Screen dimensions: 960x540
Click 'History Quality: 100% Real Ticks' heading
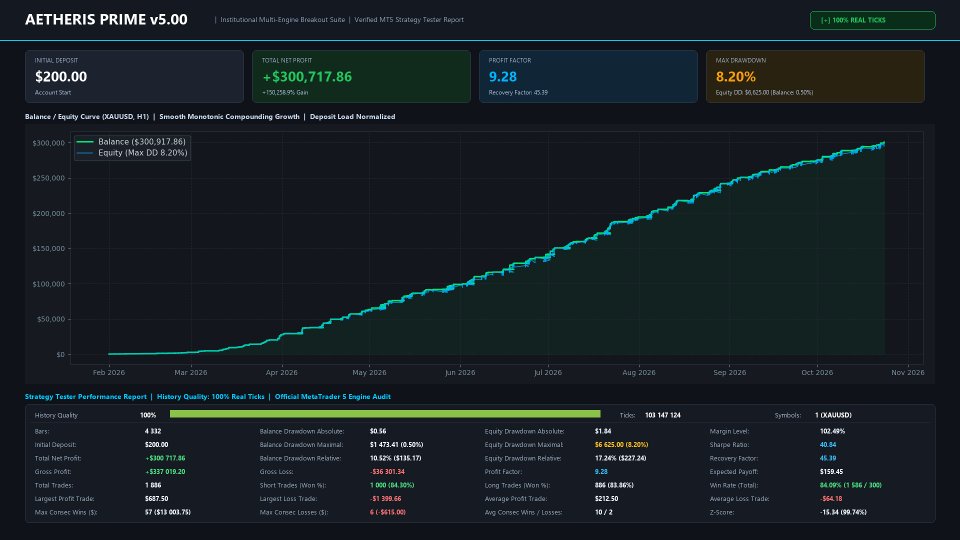(211, 397)
